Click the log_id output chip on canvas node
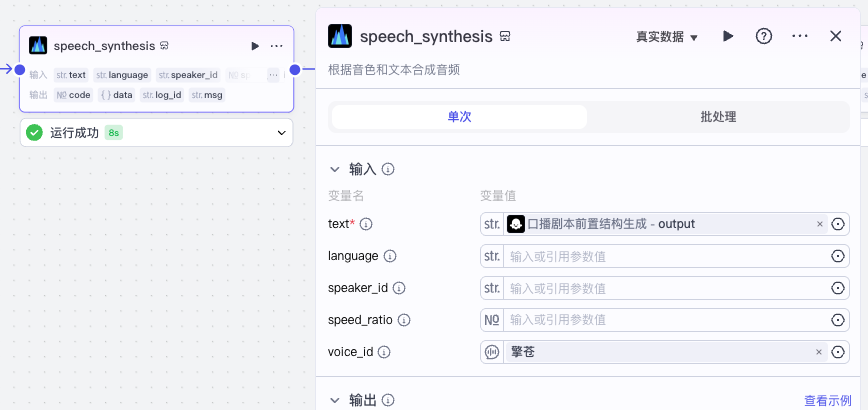 click(162, 95)
